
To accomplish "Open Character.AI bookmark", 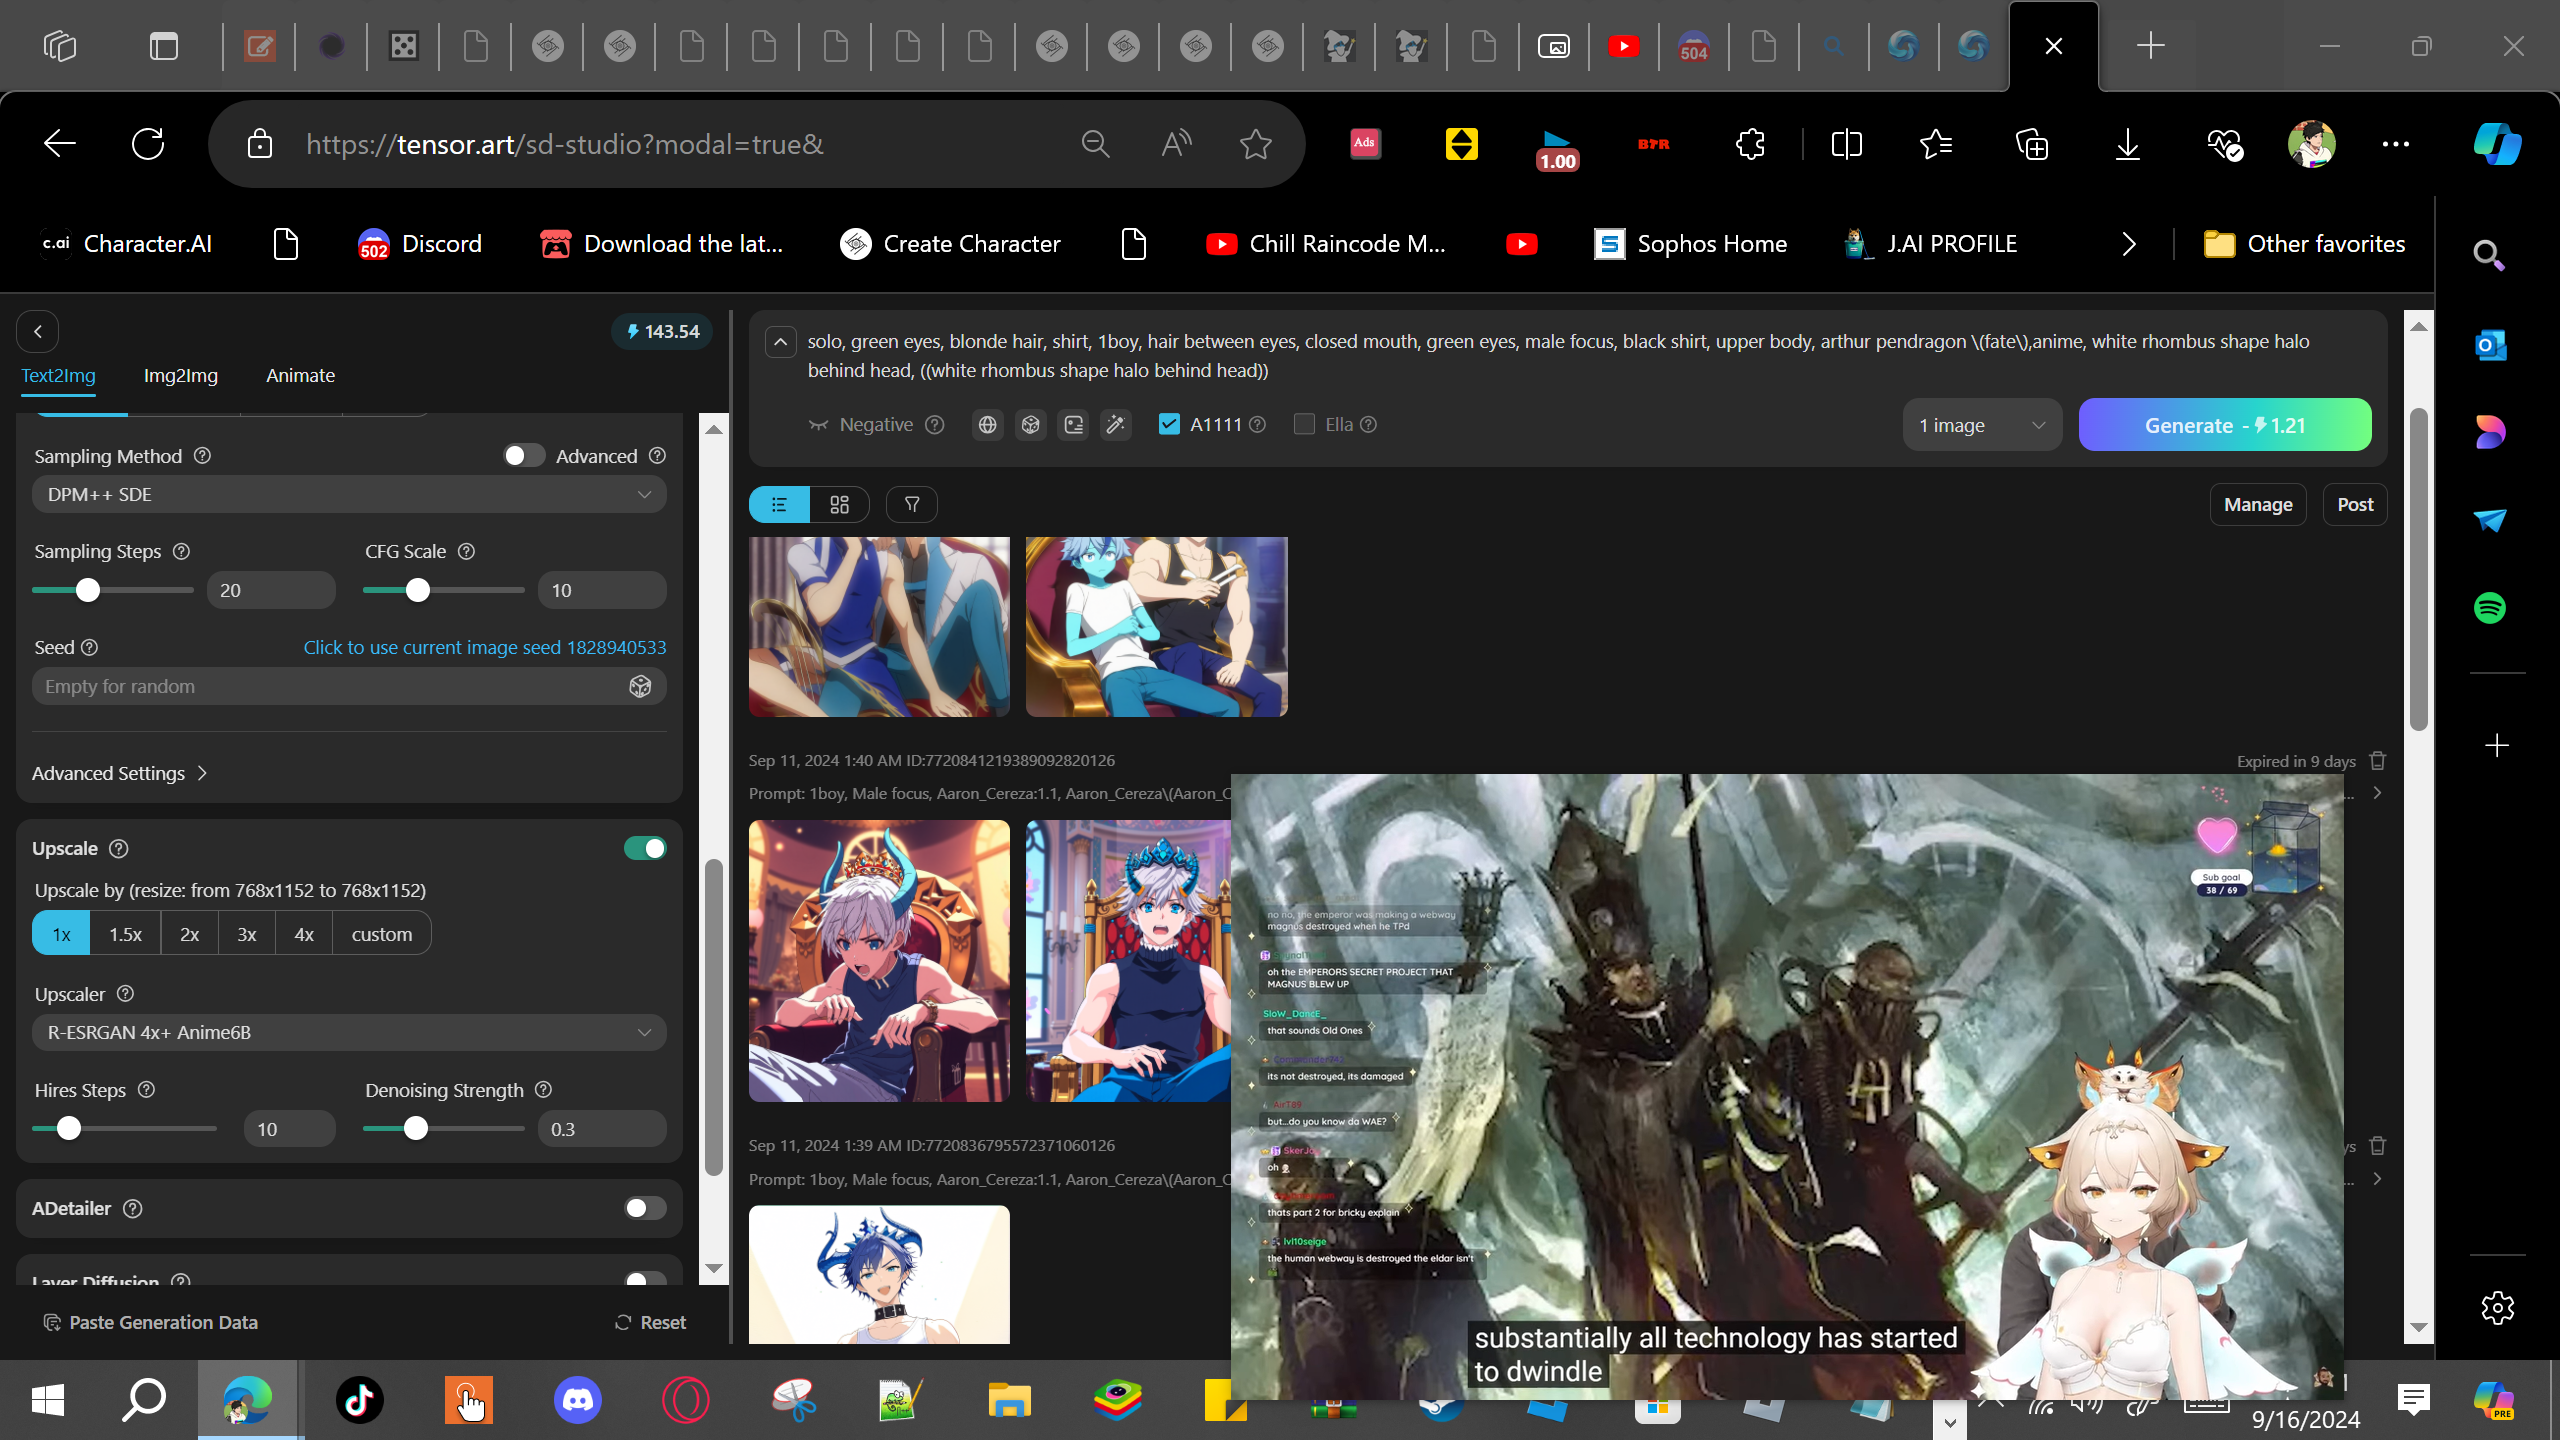I will [127, 244].
